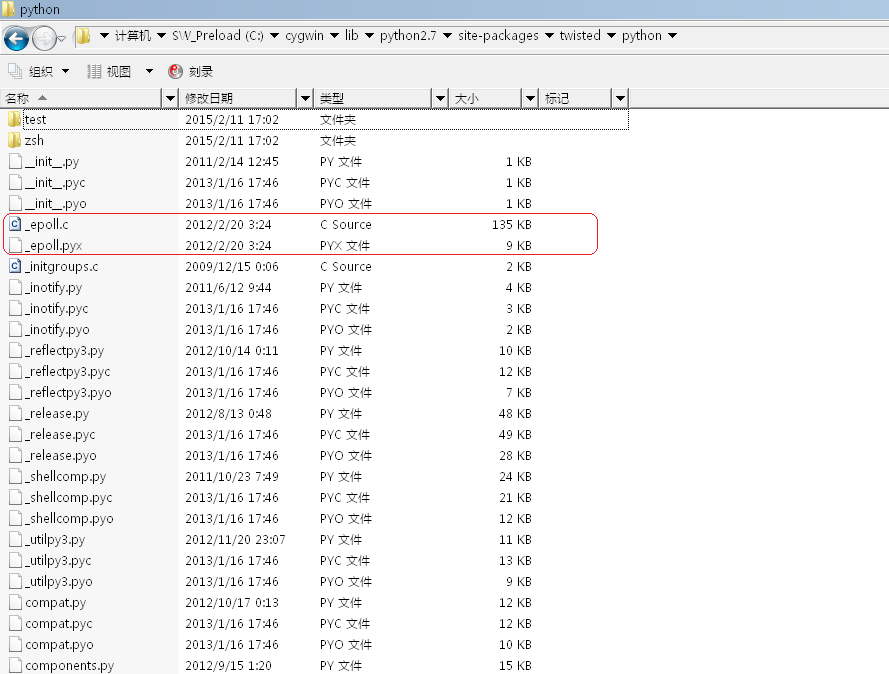Go to twisted folder in breadcrumb path
Viewport: 889px width, 674px height.
(580, 36)
